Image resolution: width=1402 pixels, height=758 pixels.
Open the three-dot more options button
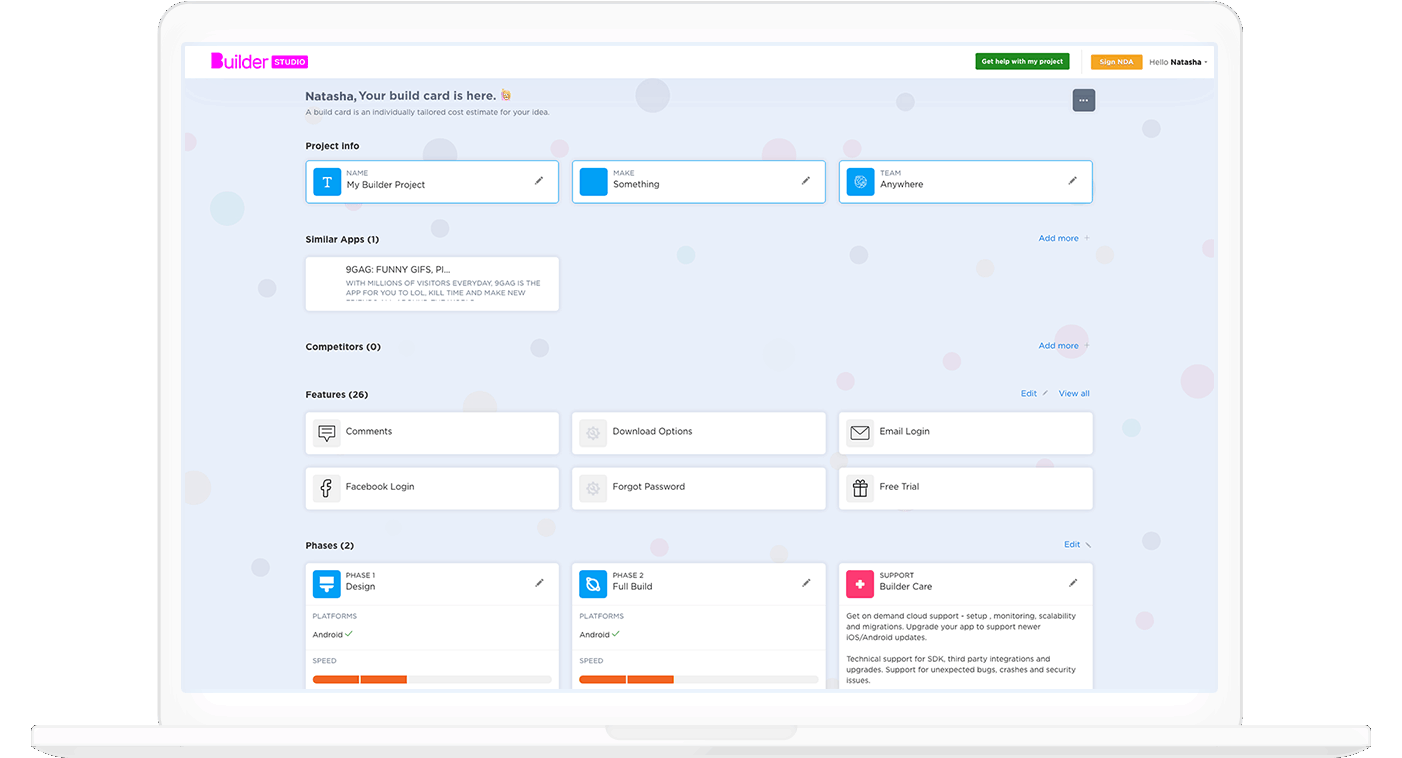point(1083,100)
